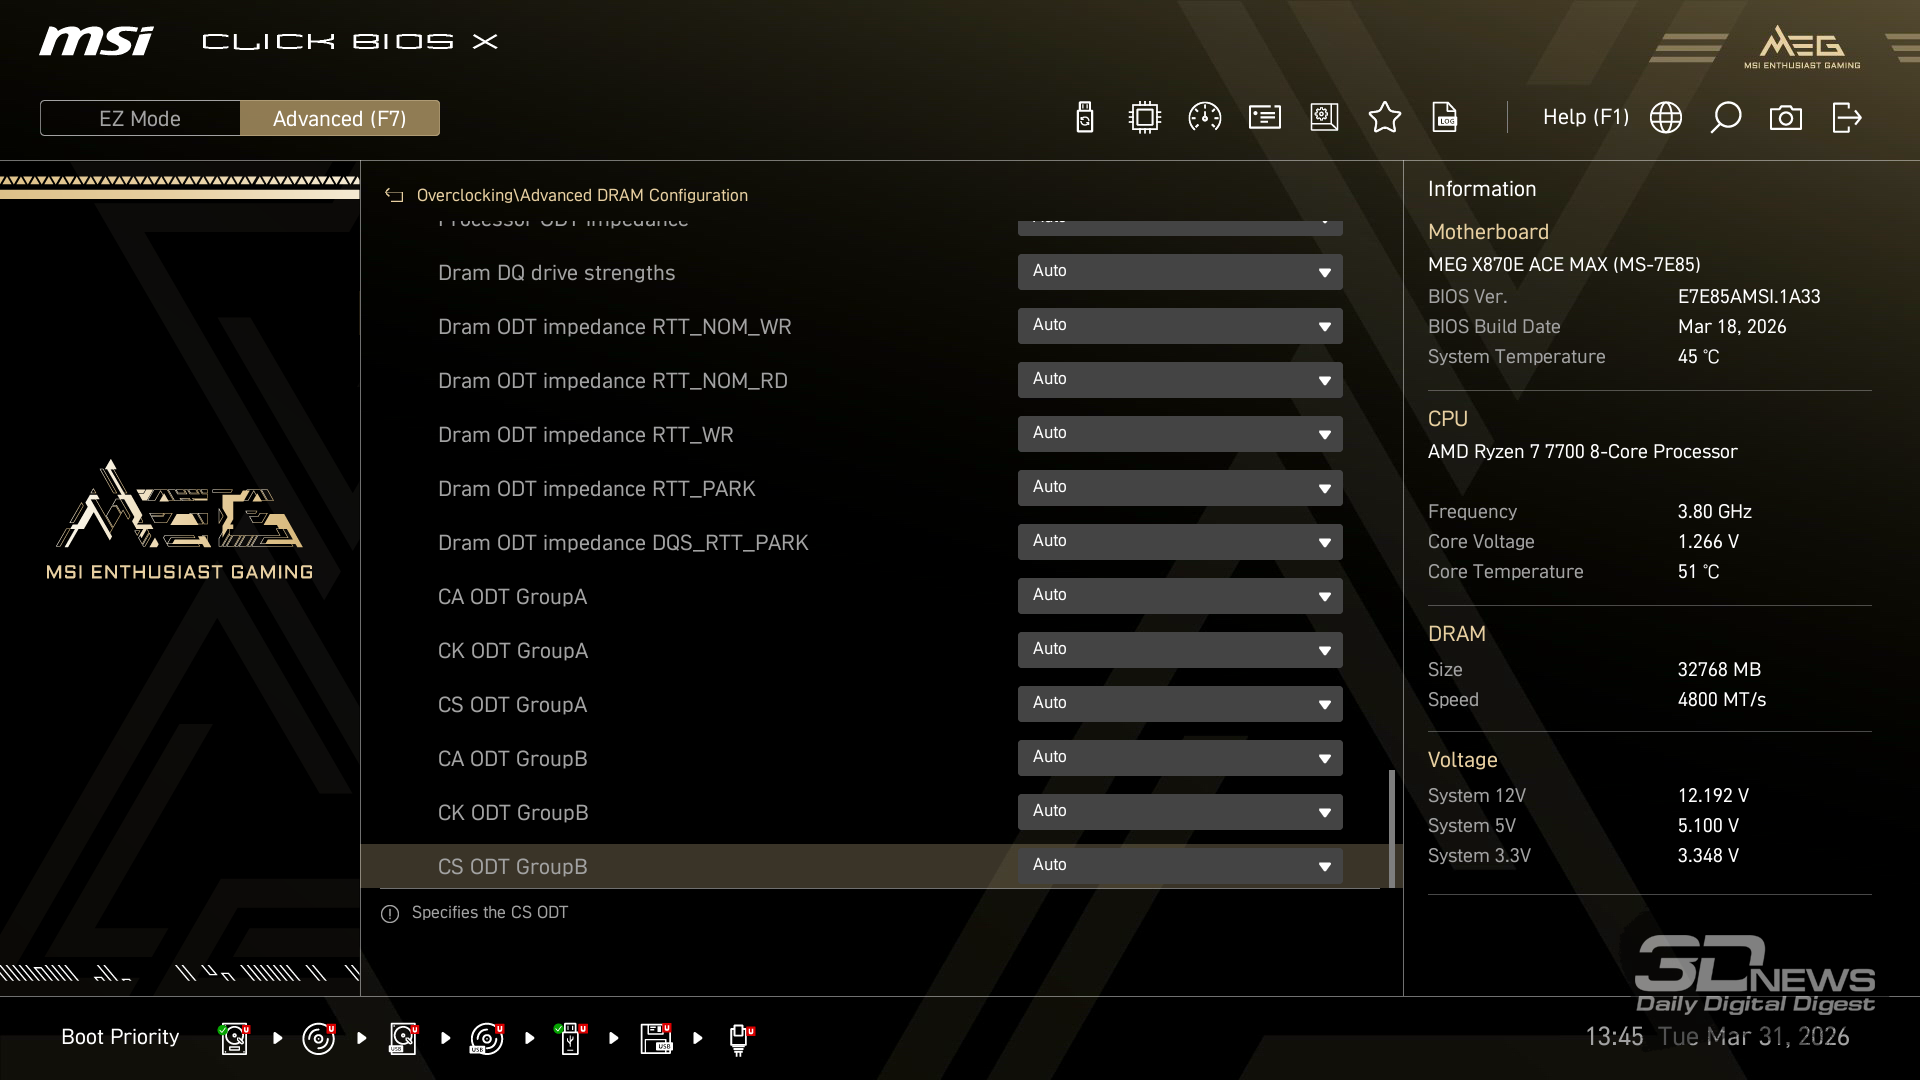Click Help (F1)

pyautogui.click(x=1585, y=118)
